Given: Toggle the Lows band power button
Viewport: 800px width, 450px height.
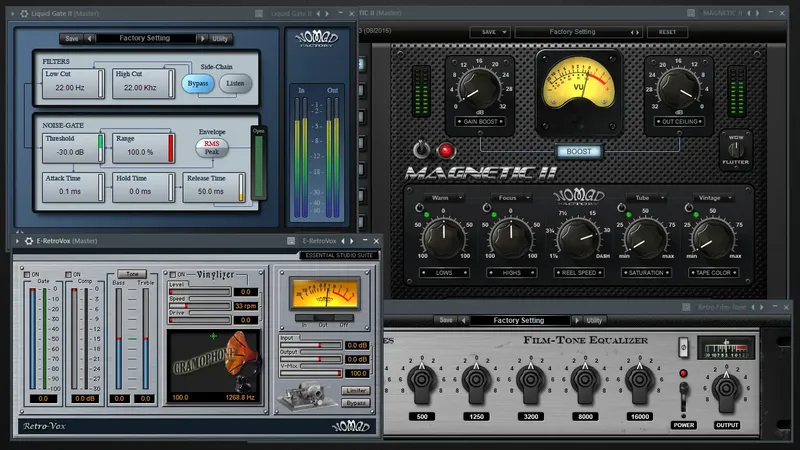Looking at the screenshot, I should click(419, 208).
